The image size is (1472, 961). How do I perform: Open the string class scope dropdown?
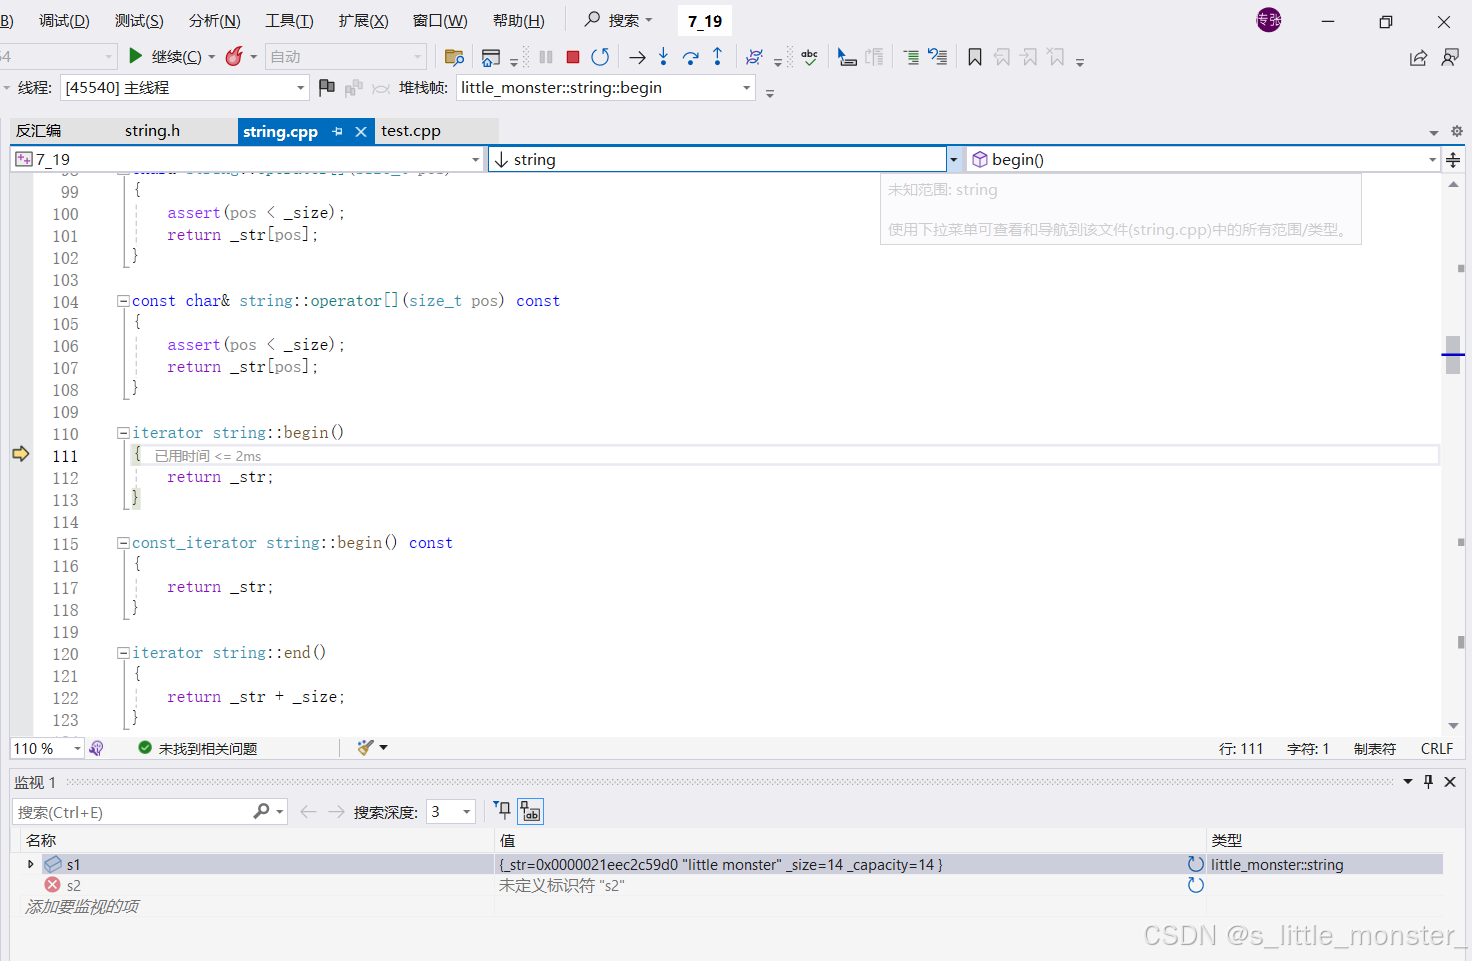point(953,160)
